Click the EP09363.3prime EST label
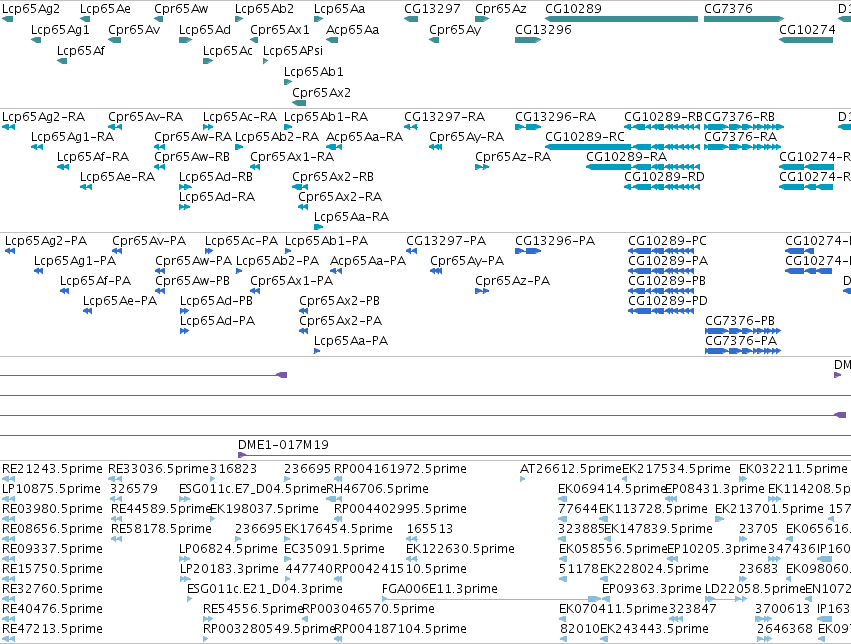Viewport: 851px width, 644px height. [x=651, y=589]
